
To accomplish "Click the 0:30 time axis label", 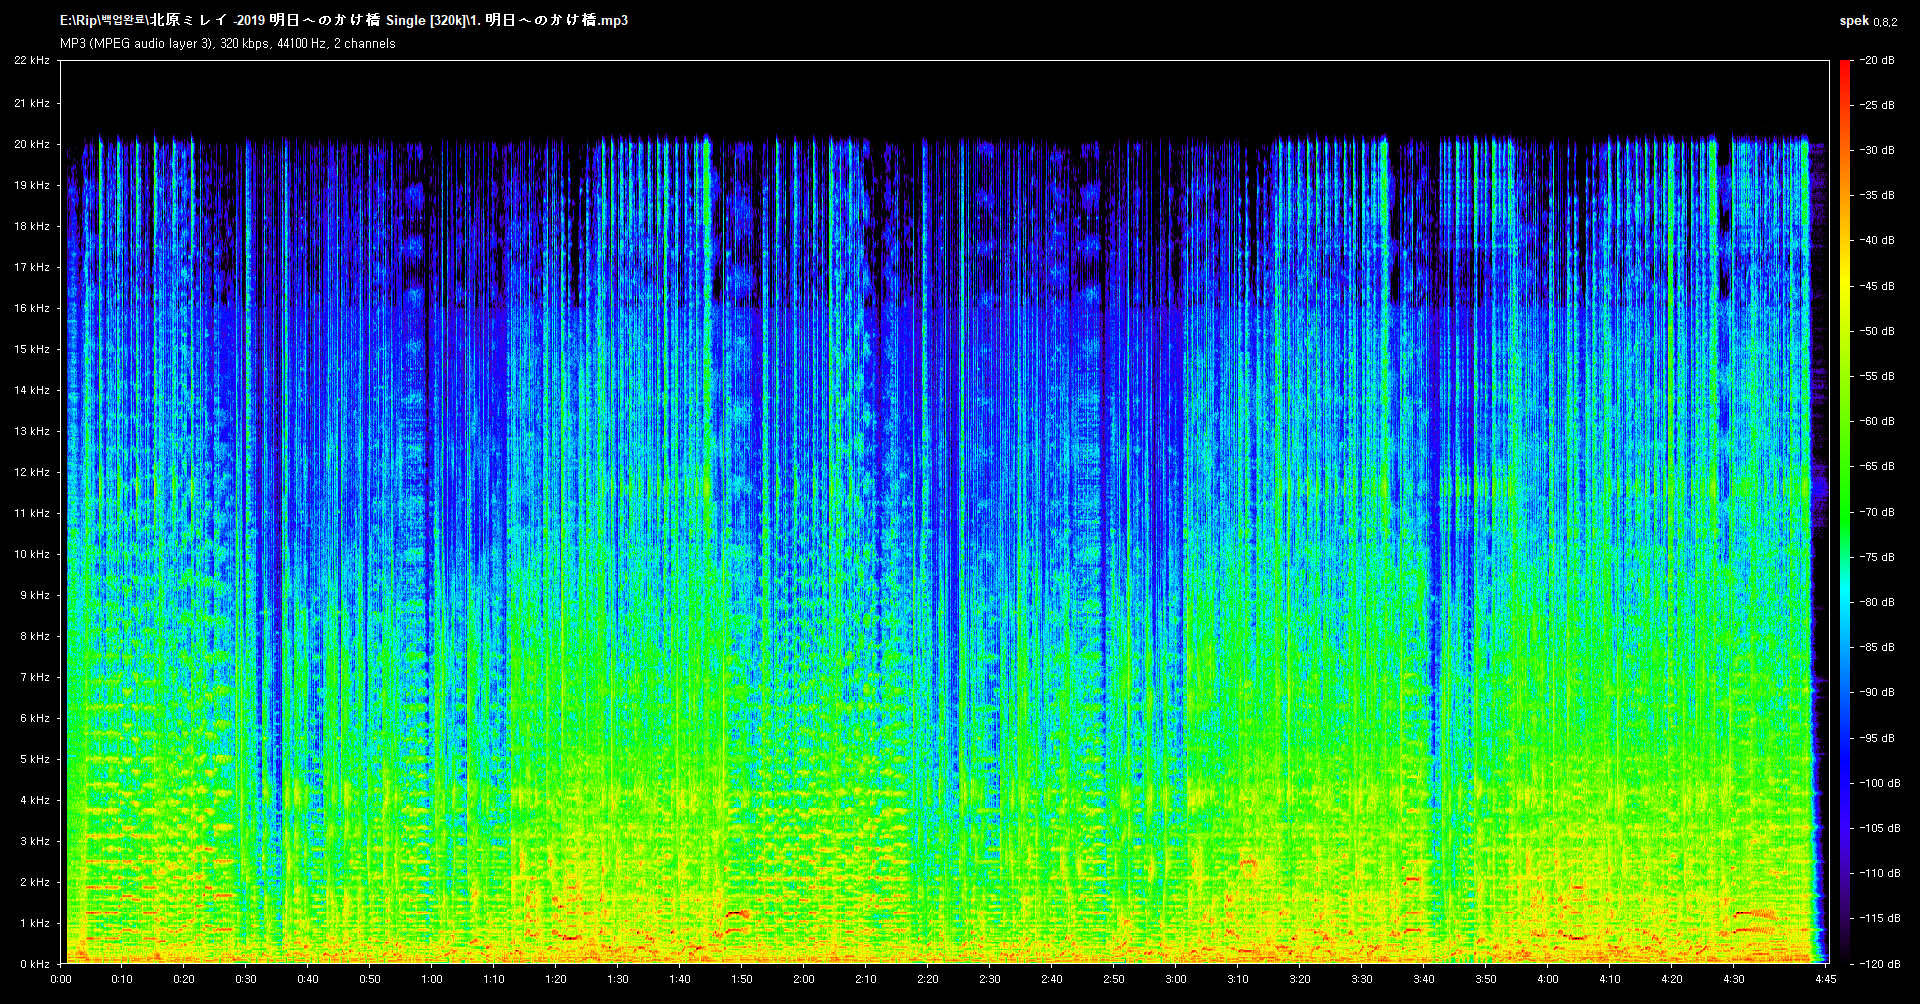I will 246,979.
